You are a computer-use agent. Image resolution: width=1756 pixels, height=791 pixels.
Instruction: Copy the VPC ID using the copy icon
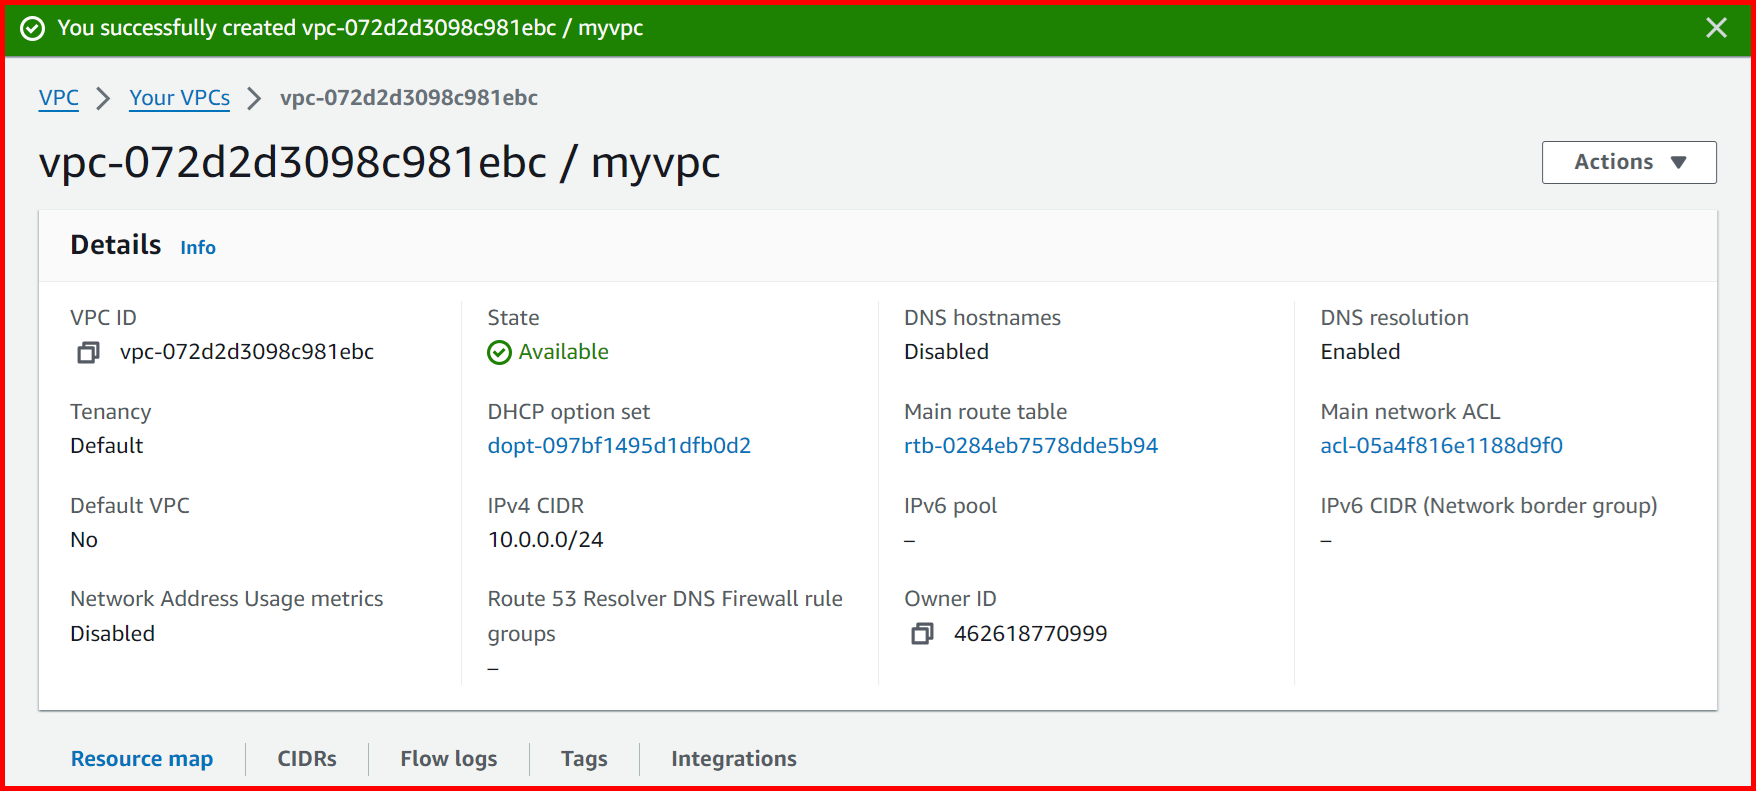88,352
